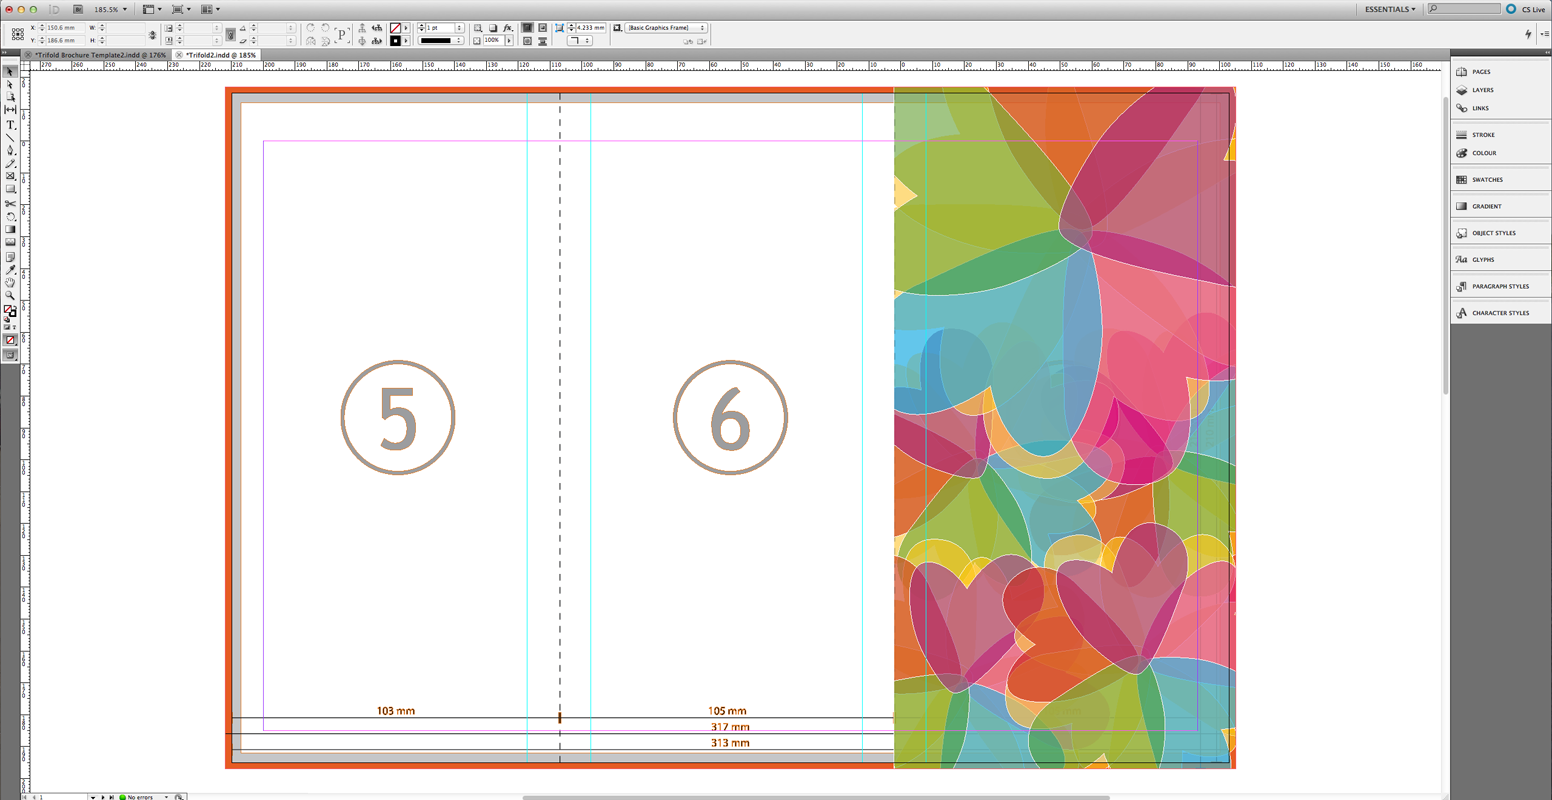Toggle the screen view mode at toolbox bottom

pos(10,355)
